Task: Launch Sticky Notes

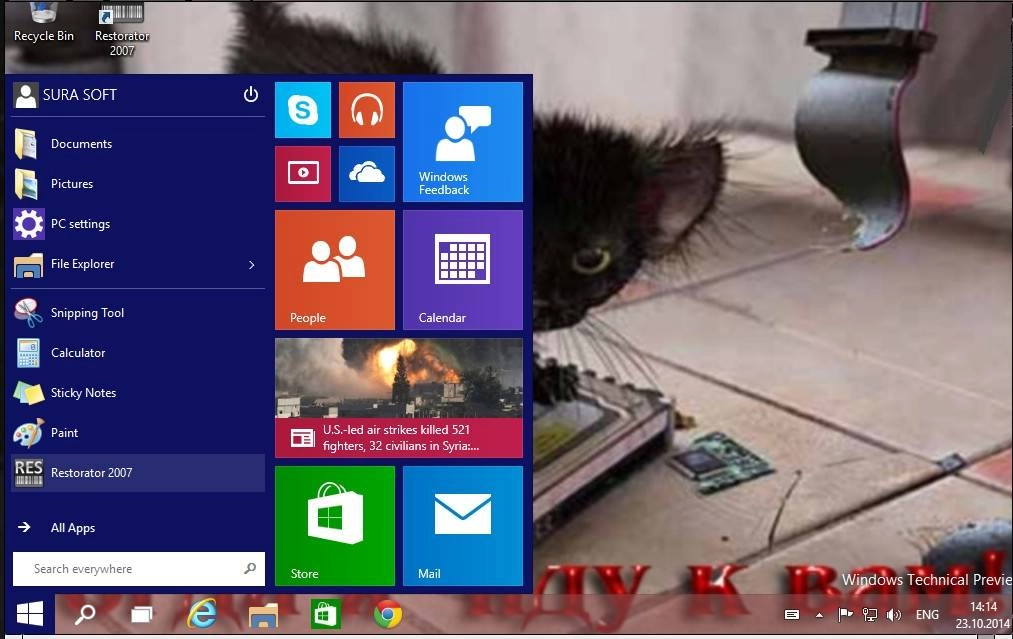Action: point(138,393)
